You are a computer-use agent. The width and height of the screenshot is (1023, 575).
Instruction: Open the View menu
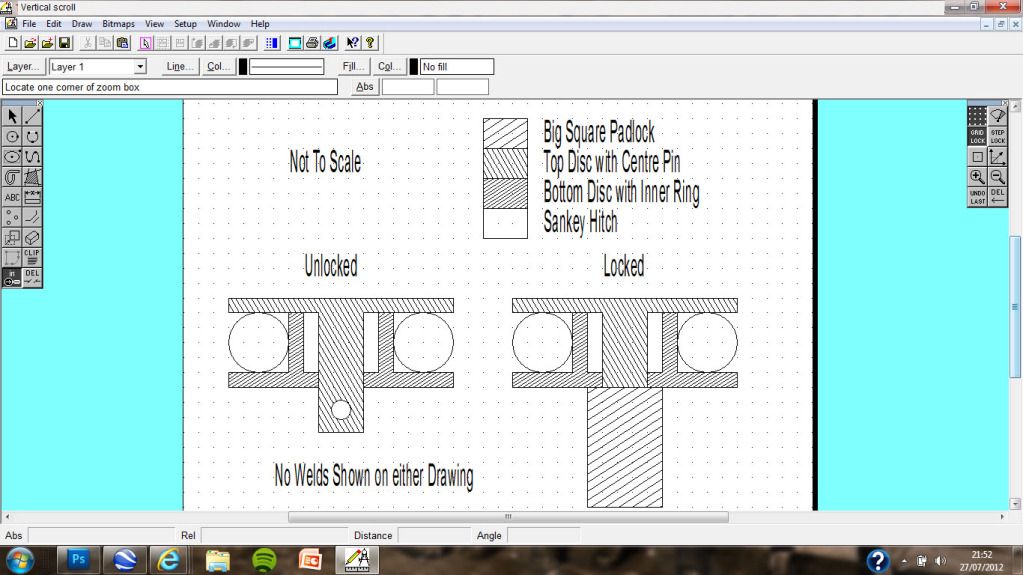[x=154, y=23]
